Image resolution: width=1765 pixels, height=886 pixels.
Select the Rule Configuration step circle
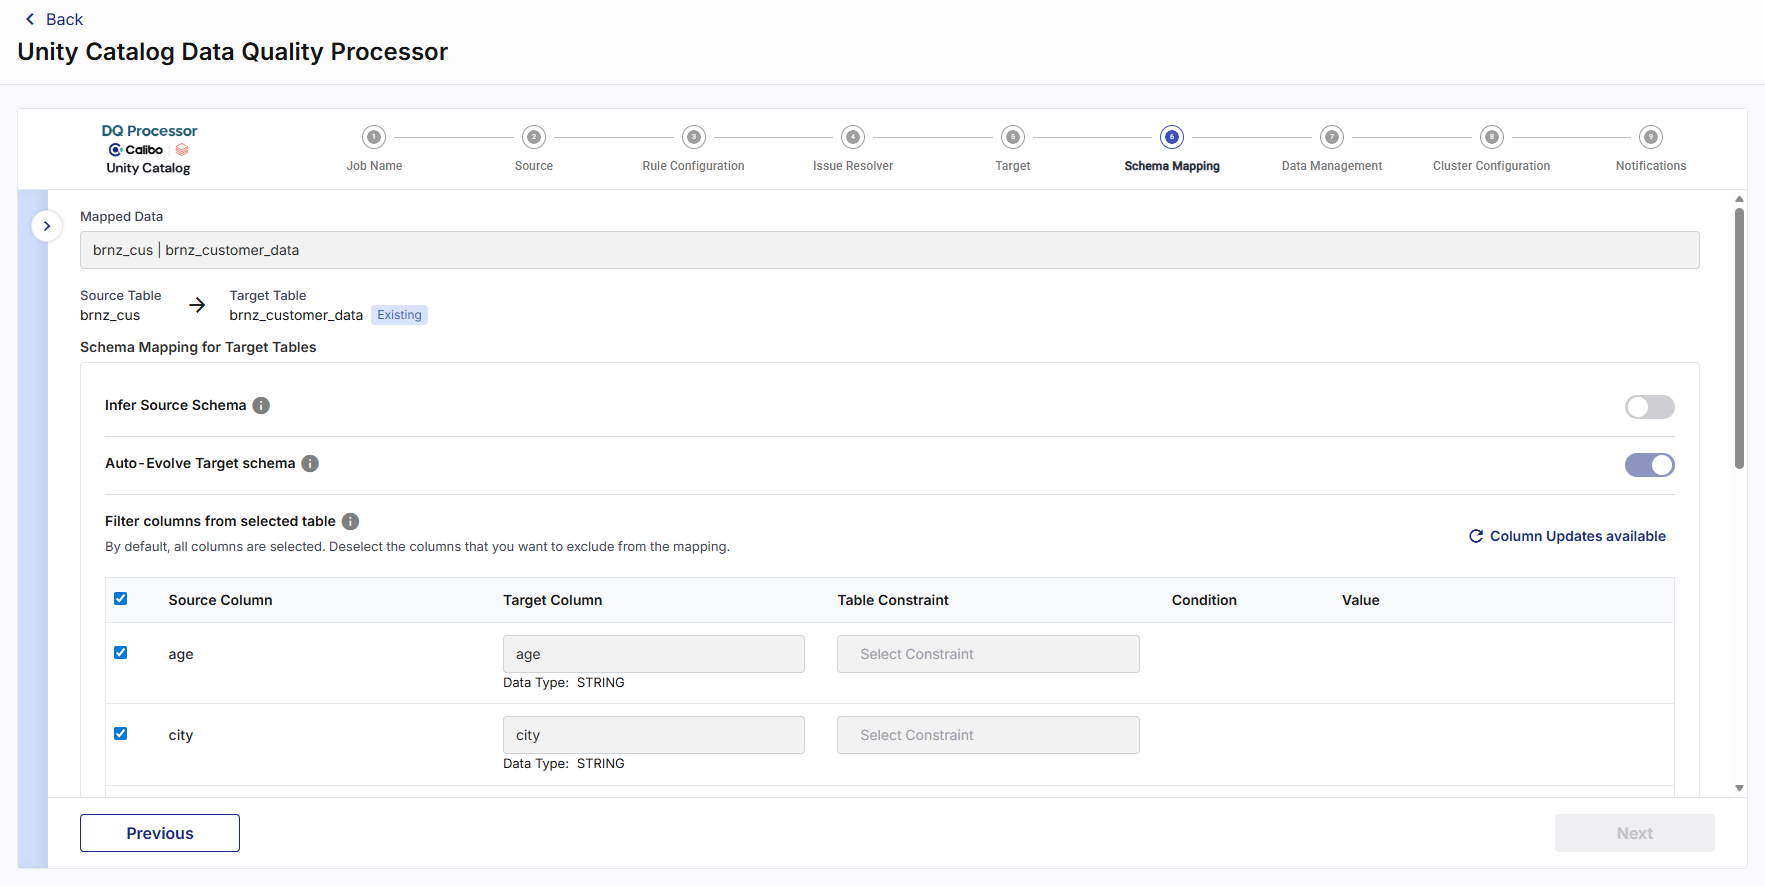pos(694,137)
